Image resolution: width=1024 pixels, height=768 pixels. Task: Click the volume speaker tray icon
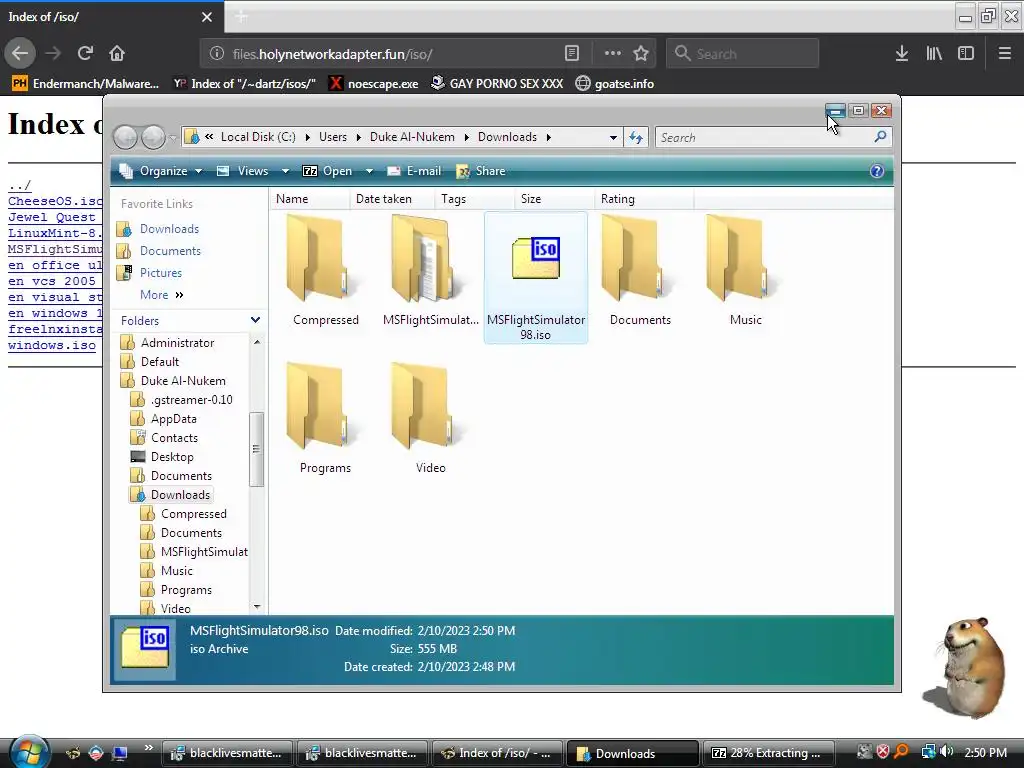click(946, 752)
